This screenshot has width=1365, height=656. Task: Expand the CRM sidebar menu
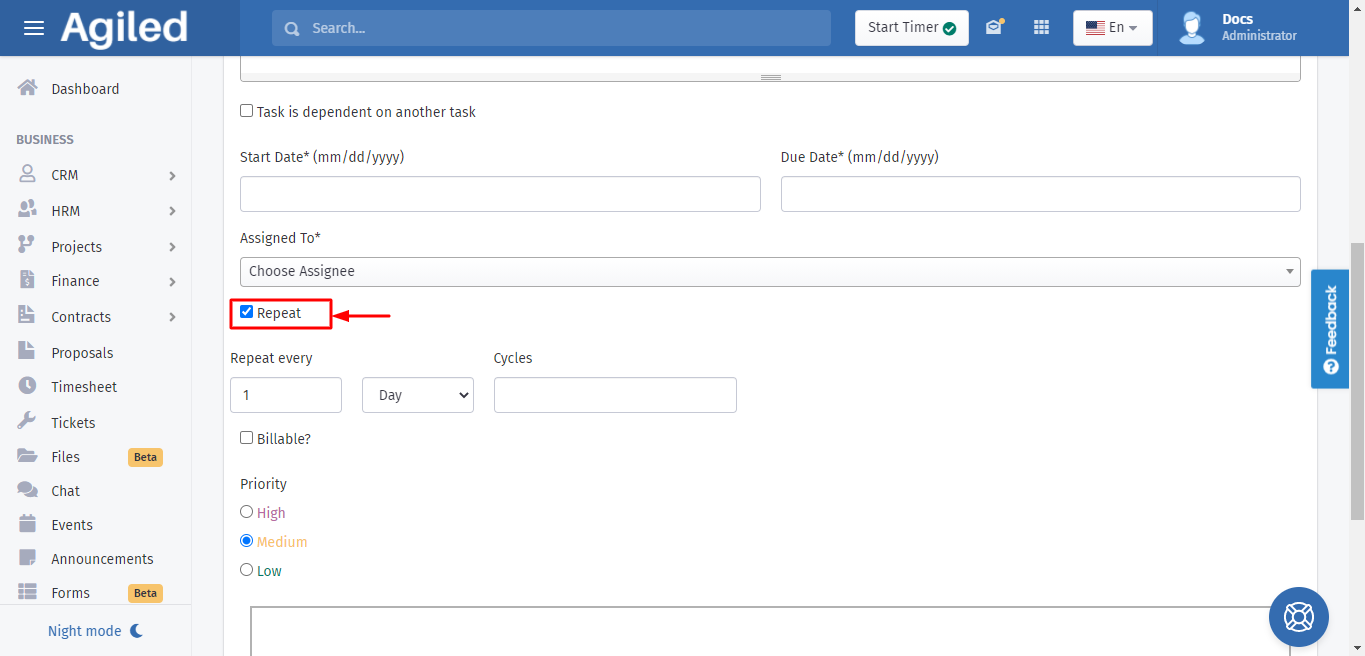pyautogui.click(x=97, y=175)
